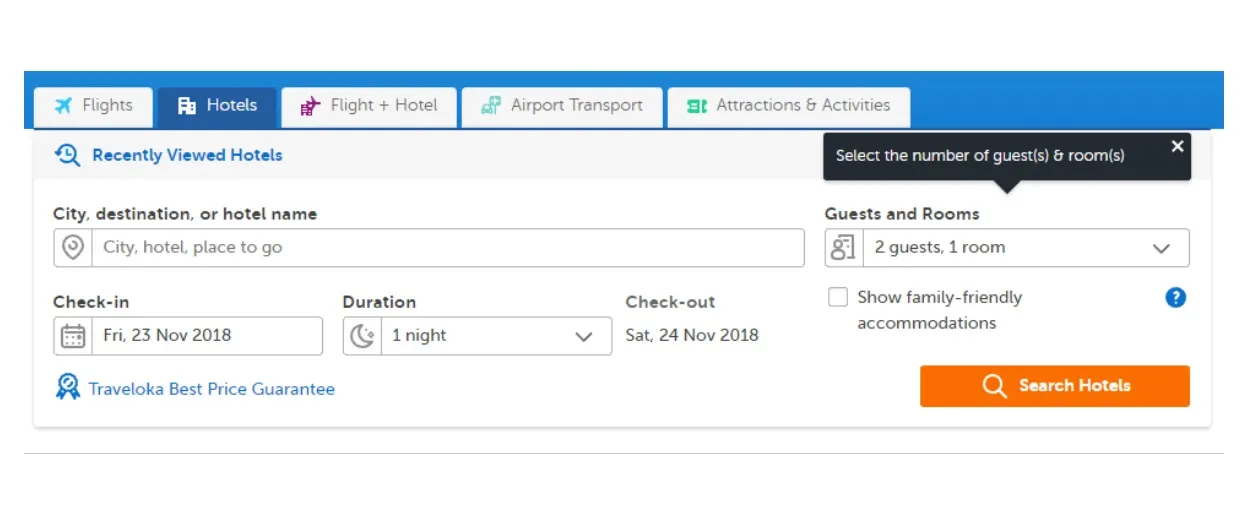Click the airplane icon on Flights tab
The height and width of the screenshot is (511, 1252).
tap(64, 105)
